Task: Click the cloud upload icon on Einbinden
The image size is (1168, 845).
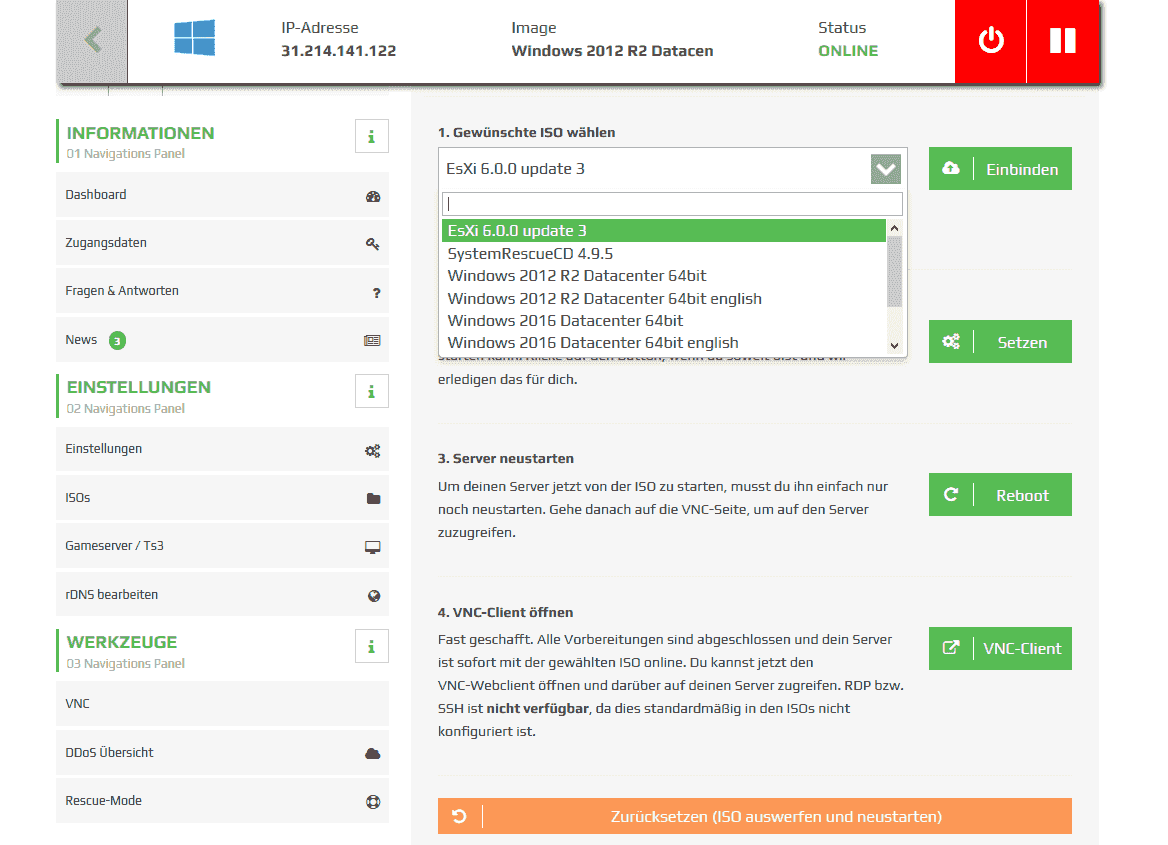Action: [x=951, y=168]
